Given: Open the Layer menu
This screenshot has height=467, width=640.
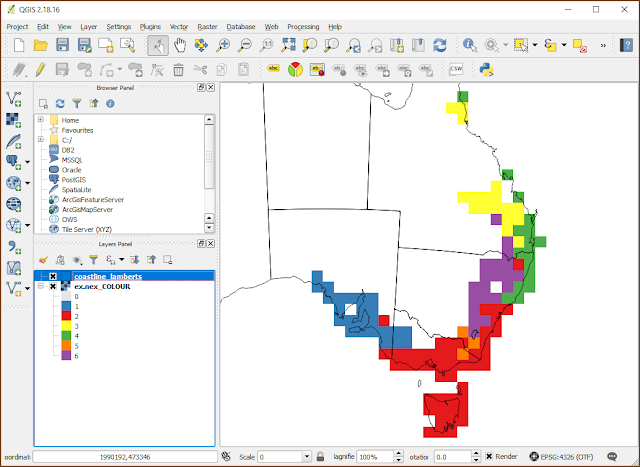Looking at the screenshot, I should [x=89, y=27].
